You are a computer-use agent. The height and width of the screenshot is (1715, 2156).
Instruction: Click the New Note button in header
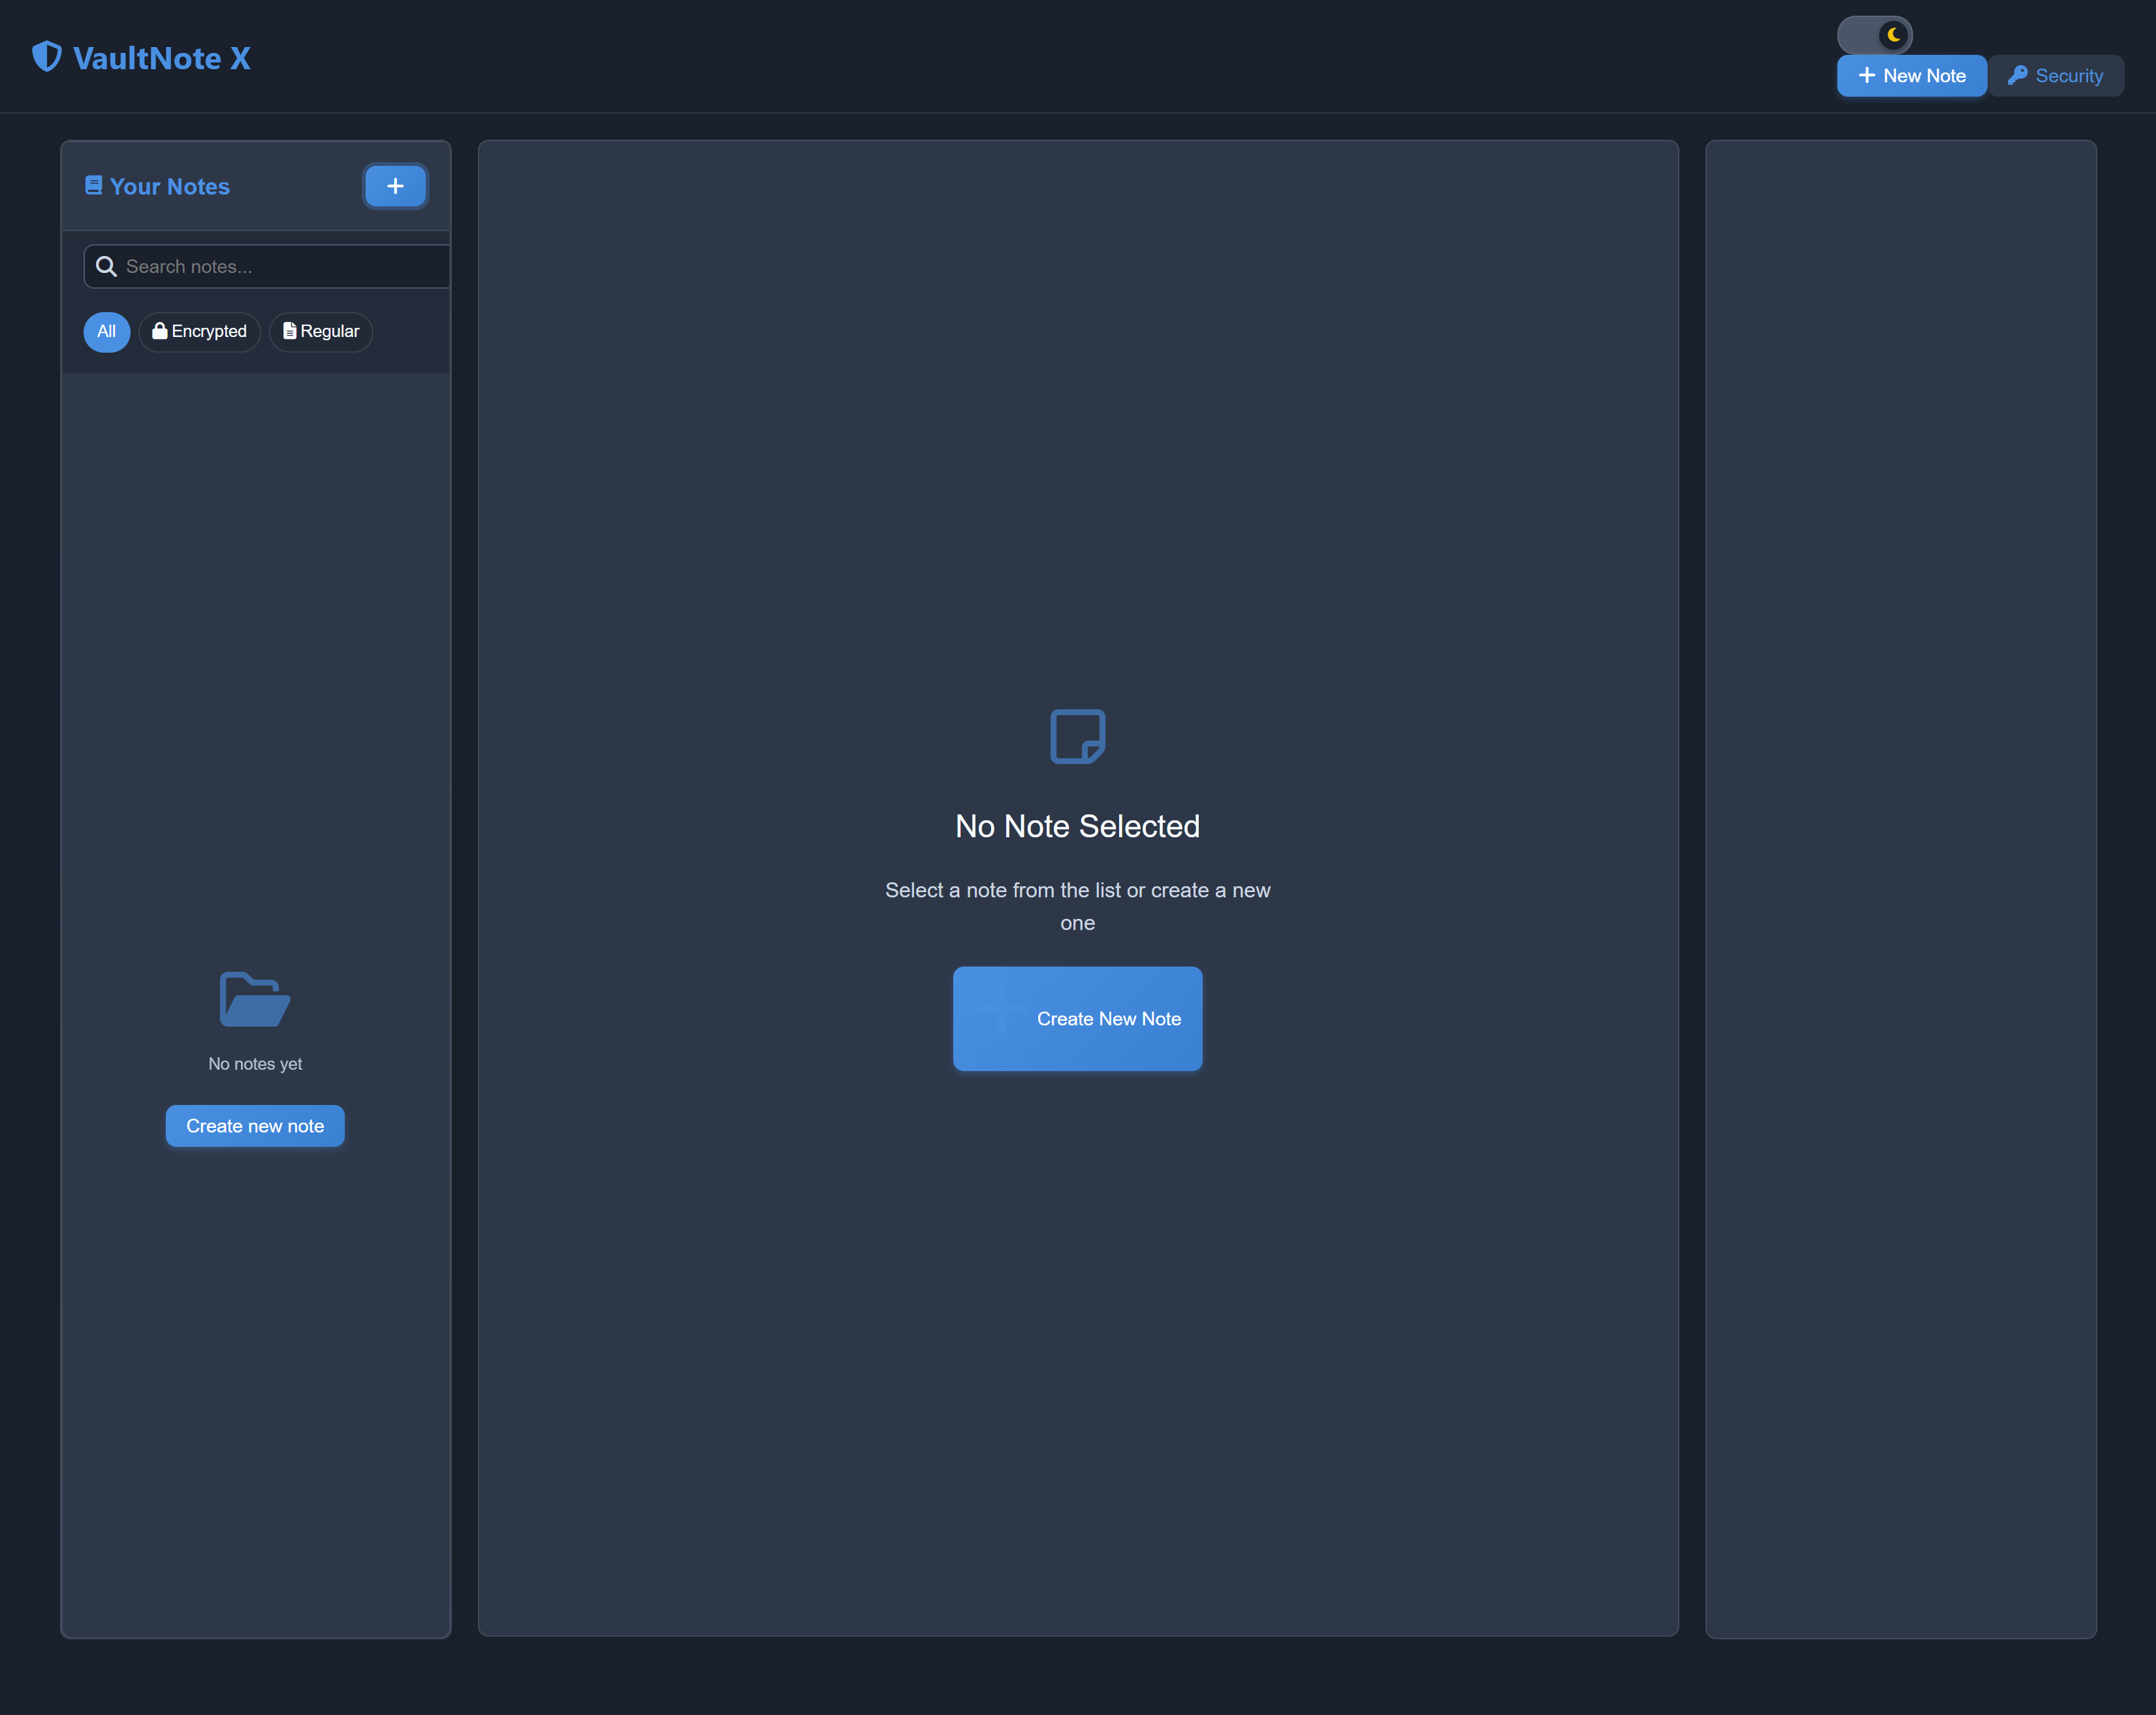coord(1911,76)
